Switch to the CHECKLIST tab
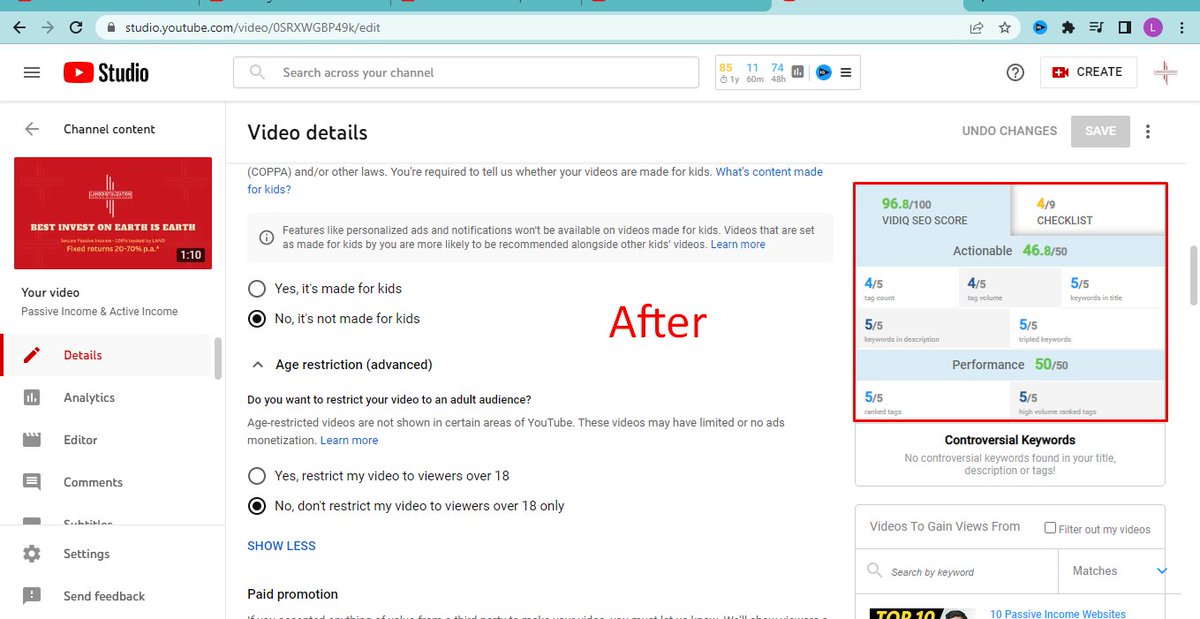This screenshot has height=619, width=1200. tap(1087, 210)
